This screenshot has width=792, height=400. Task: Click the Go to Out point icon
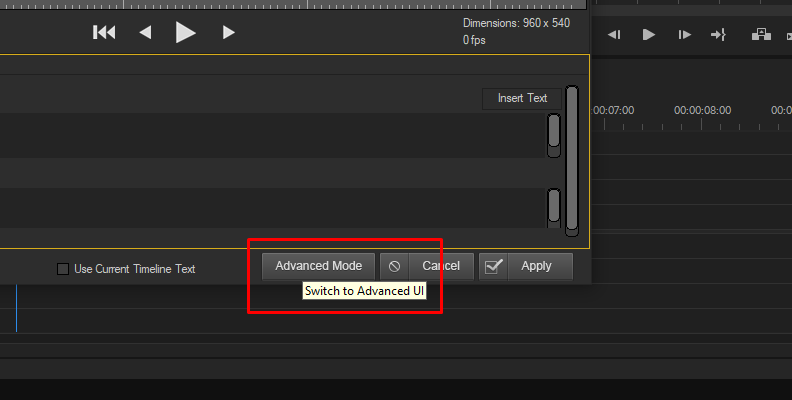pos(718,34)
